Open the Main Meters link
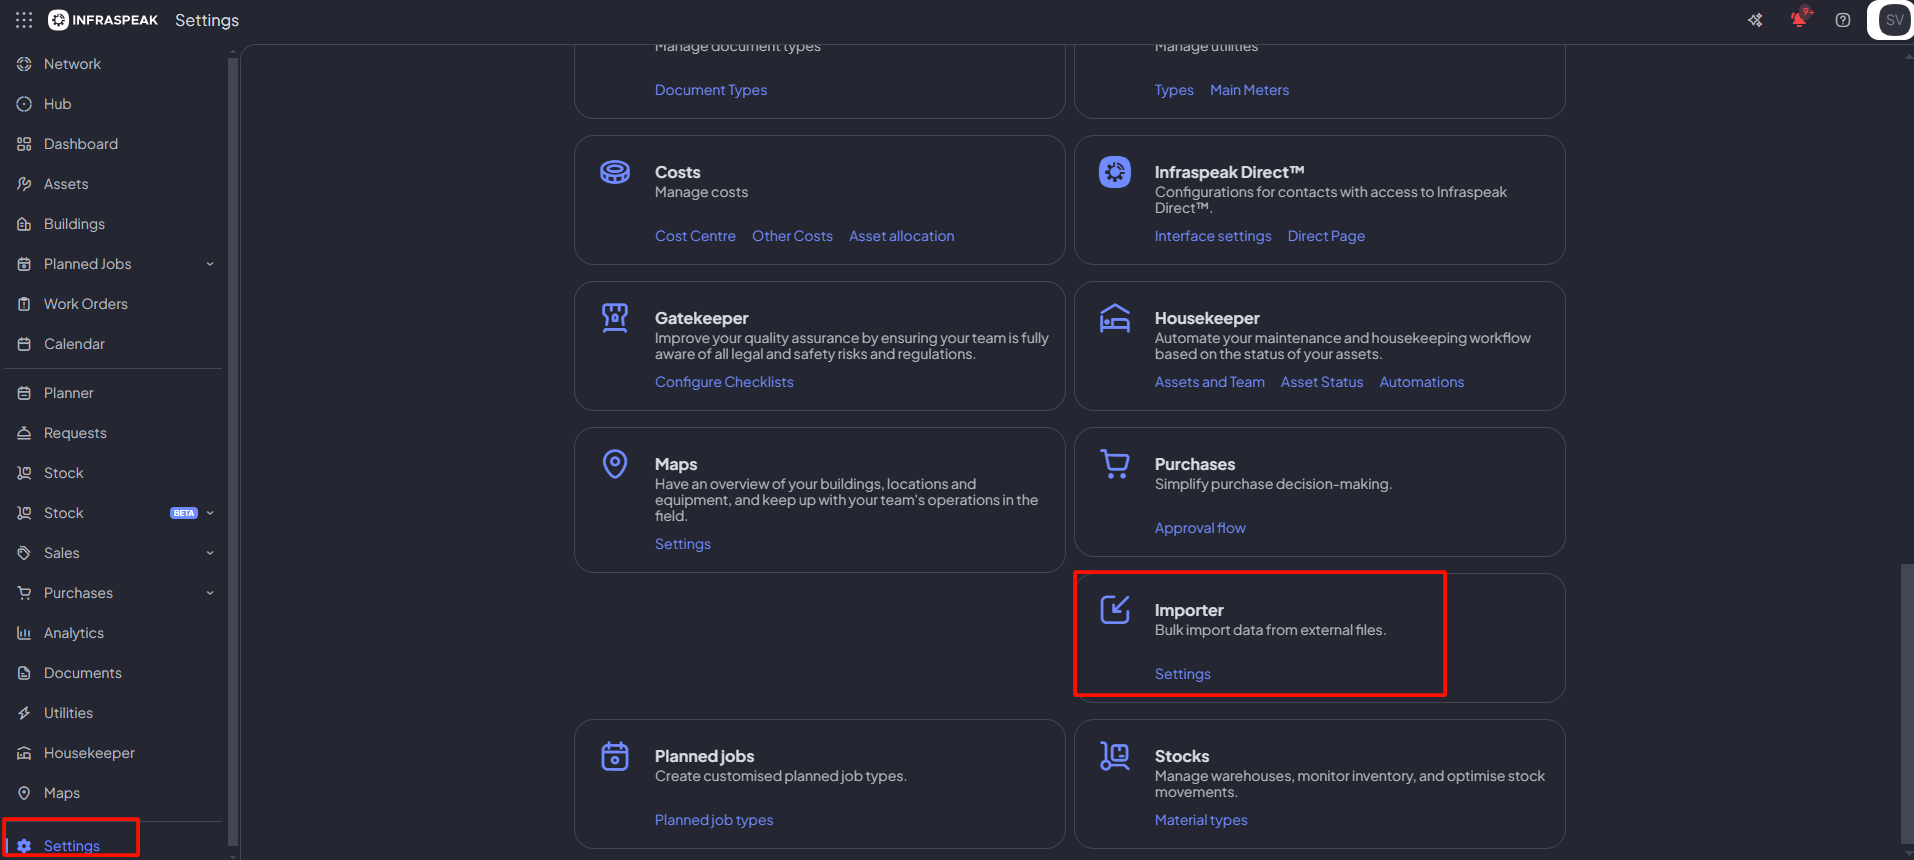The image size is (1914, 860). [1249, 90]
